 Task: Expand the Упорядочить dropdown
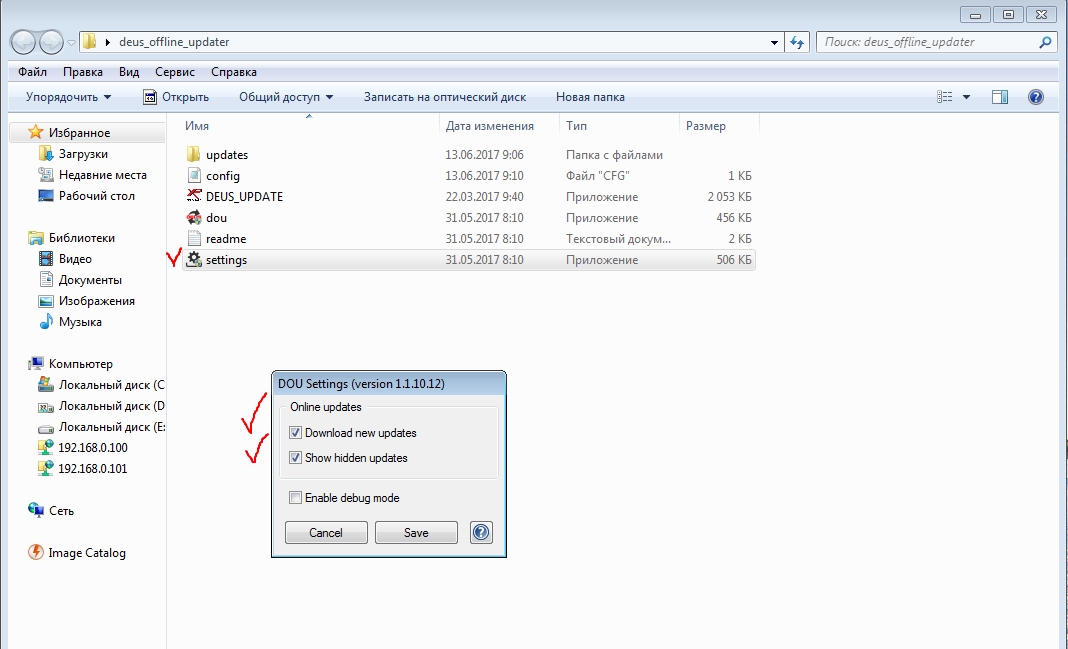coord(69,97)
